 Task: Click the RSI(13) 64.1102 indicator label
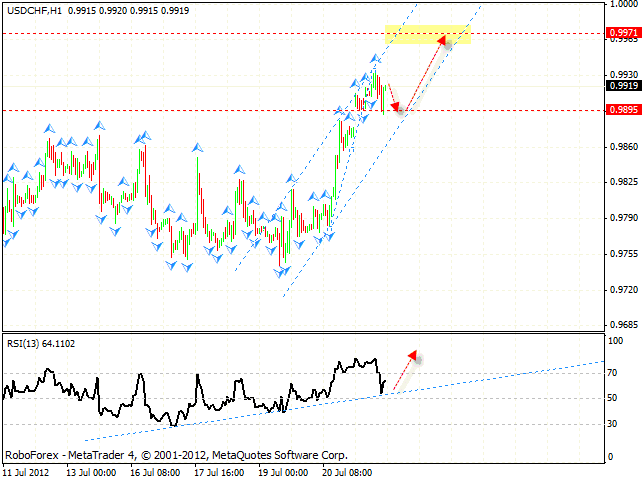[40, 342]
